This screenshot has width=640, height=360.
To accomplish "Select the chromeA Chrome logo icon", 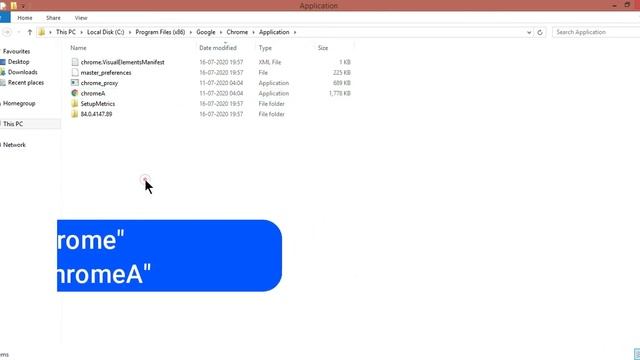I will pos(75,93).
